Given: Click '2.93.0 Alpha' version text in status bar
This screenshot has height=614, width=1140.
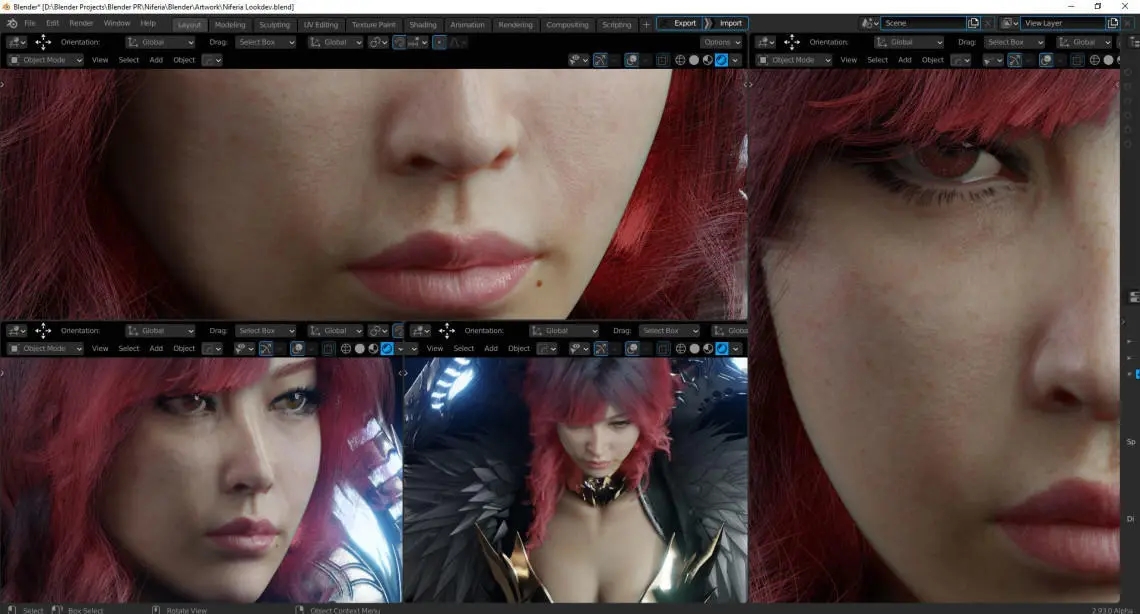Looking at the screenshot, I should click(1112, 610).
